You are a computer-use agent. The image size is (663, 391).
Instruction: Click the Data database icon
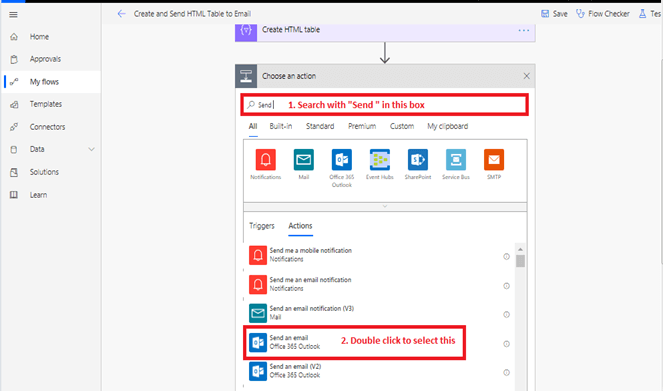click(x=14, y=149)
